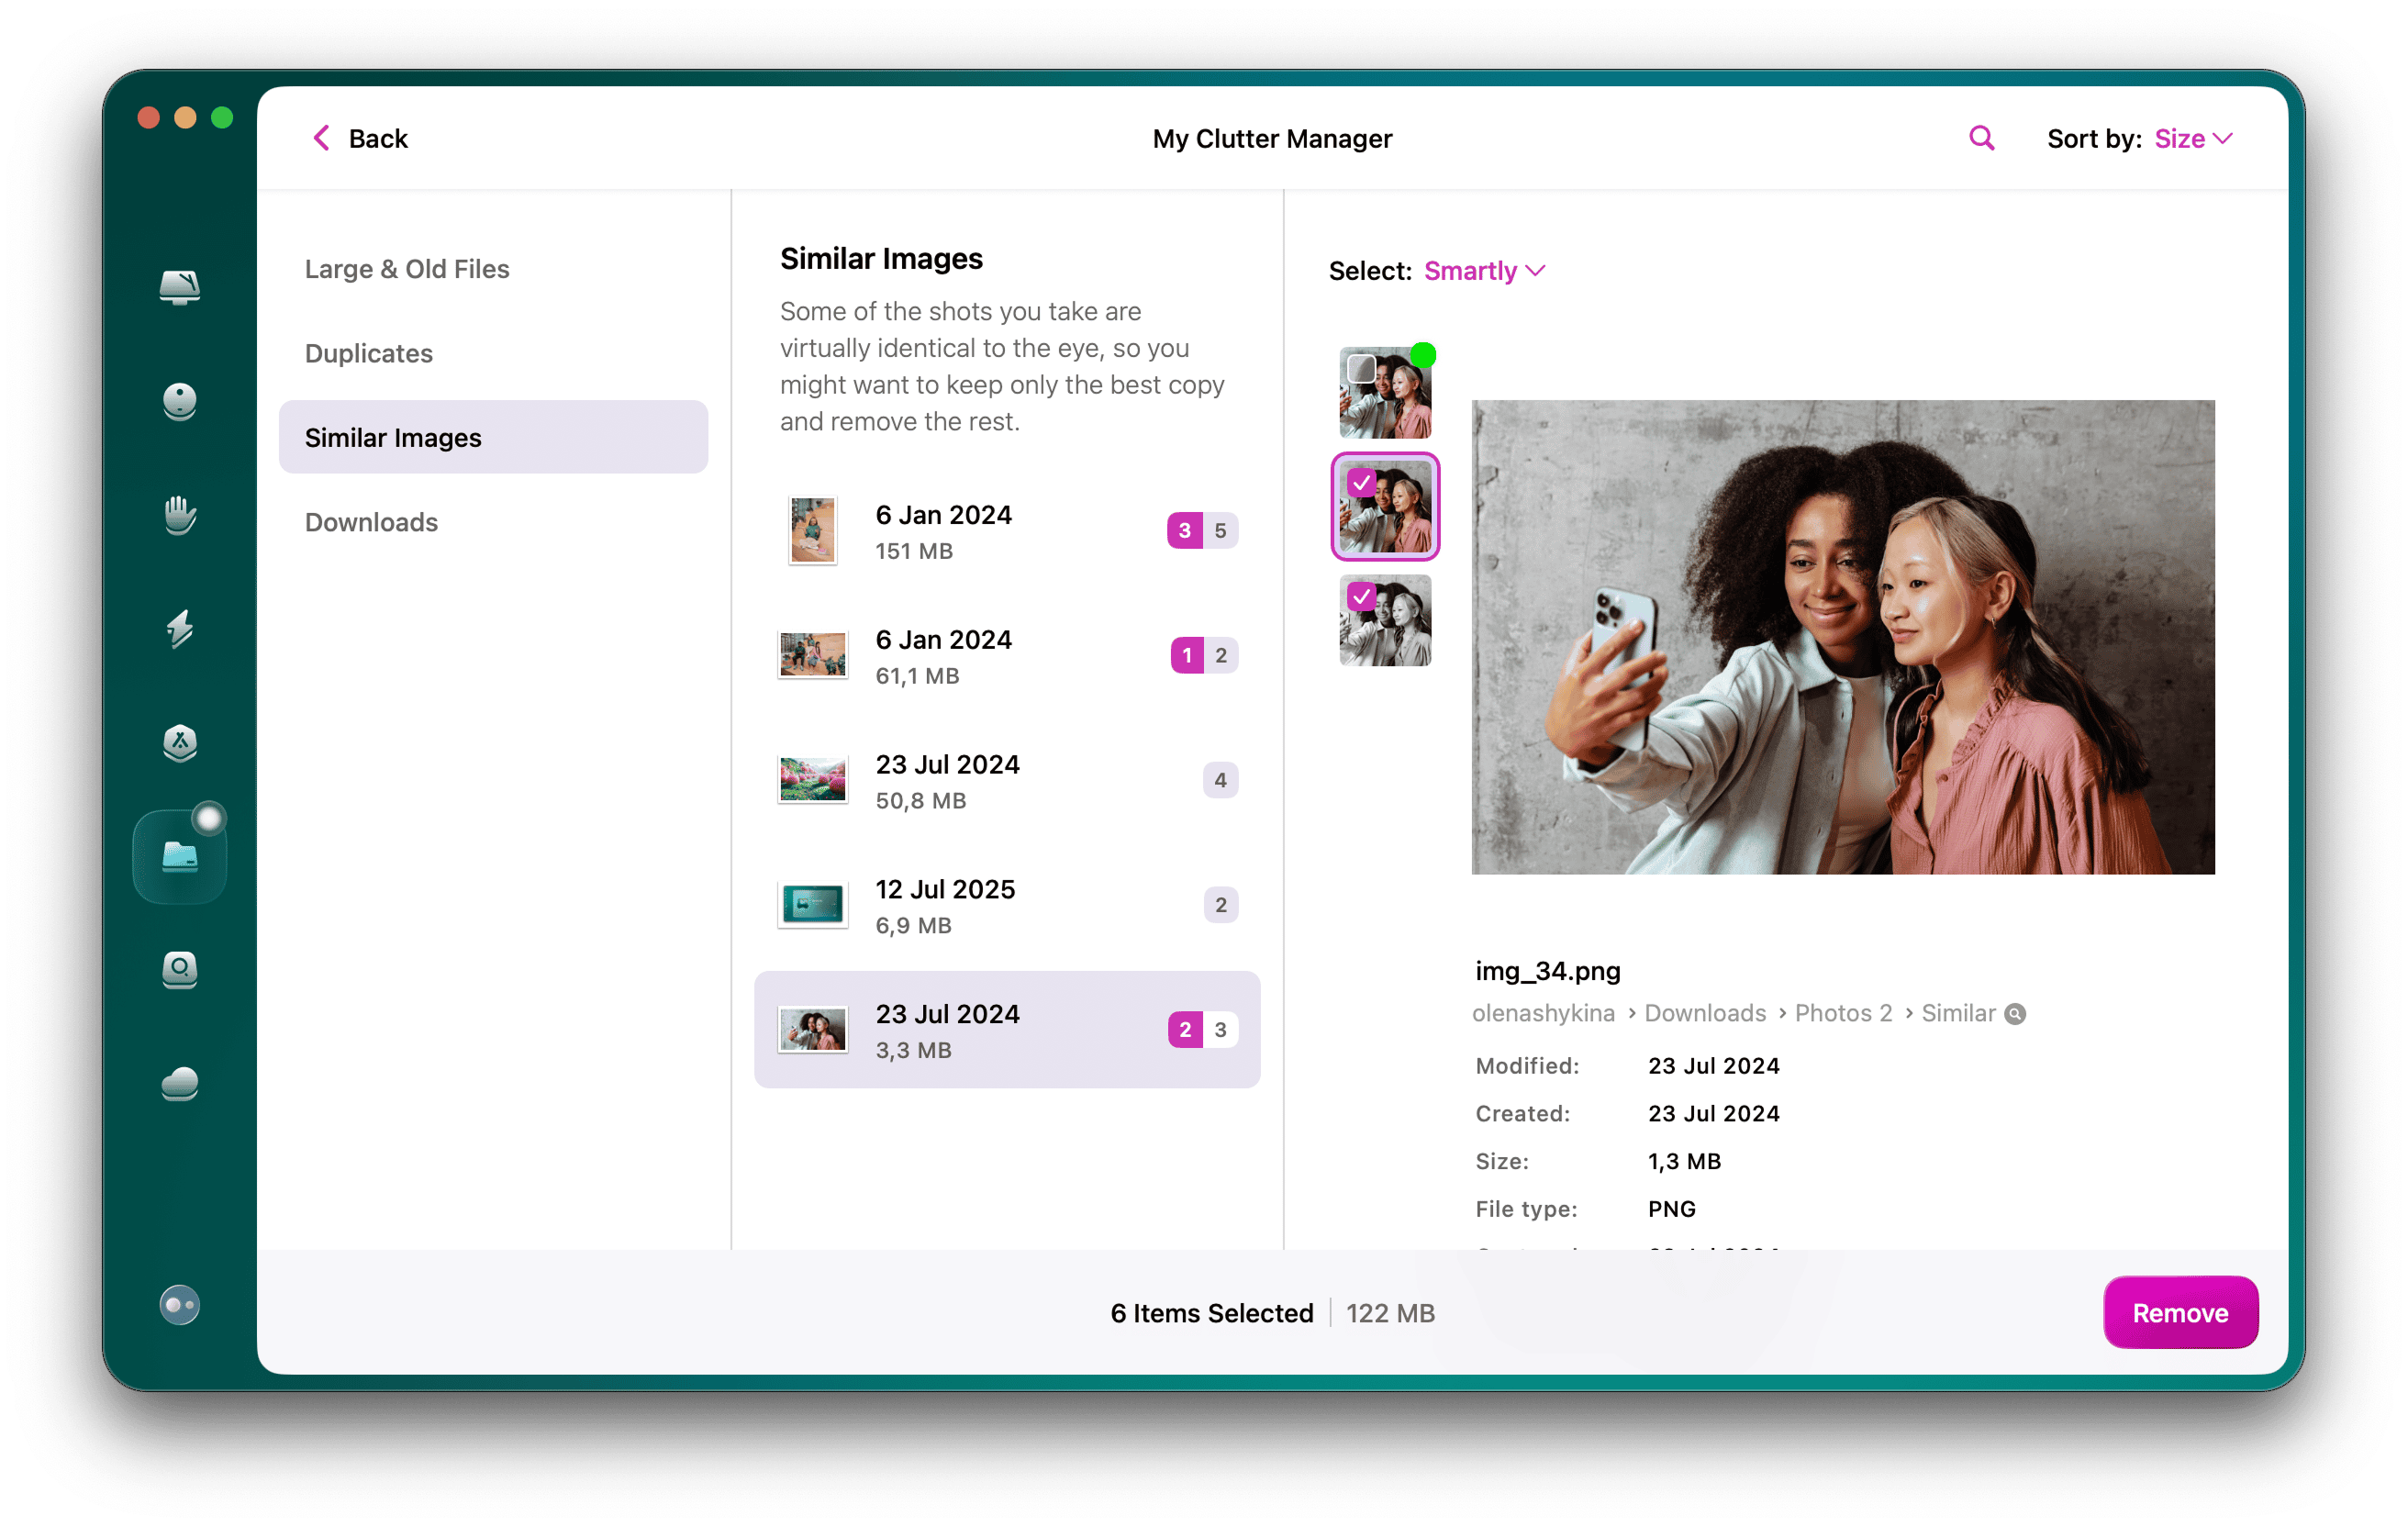
Task: Open the lightning bolt Performance module
Action: [180, 629]
